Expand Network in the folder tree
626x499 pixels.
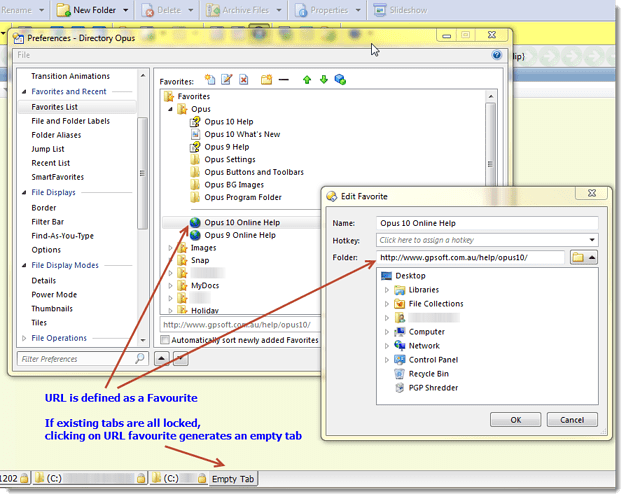pos(386,346)
